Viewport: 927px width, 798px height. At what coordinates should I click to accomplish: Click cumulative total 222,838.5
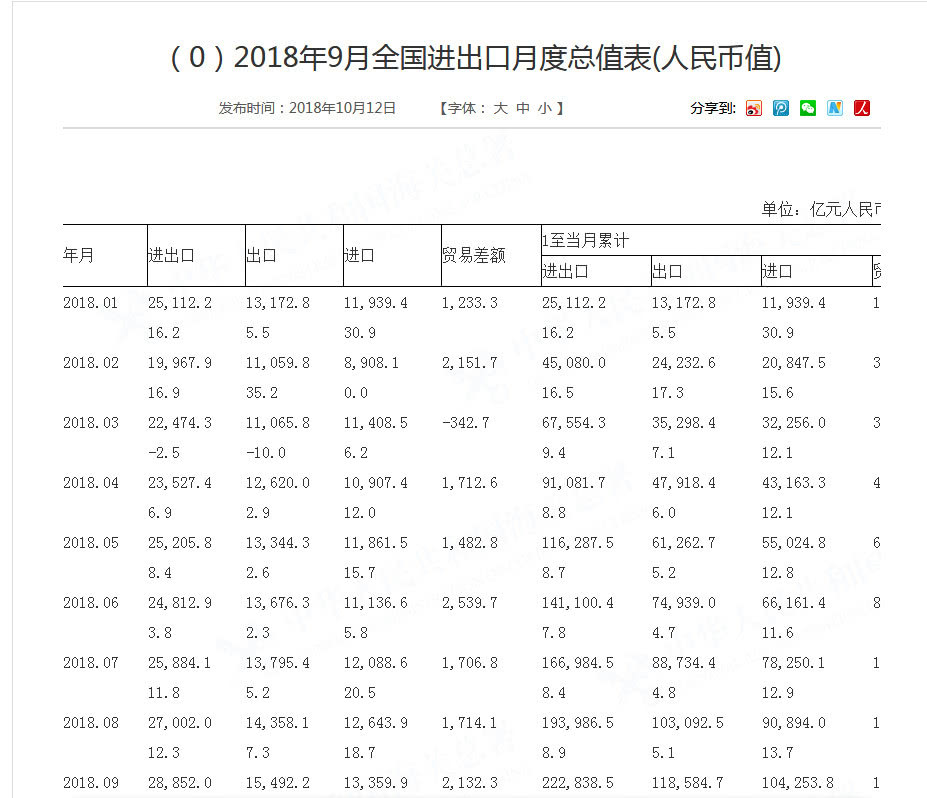pos(578,783)
